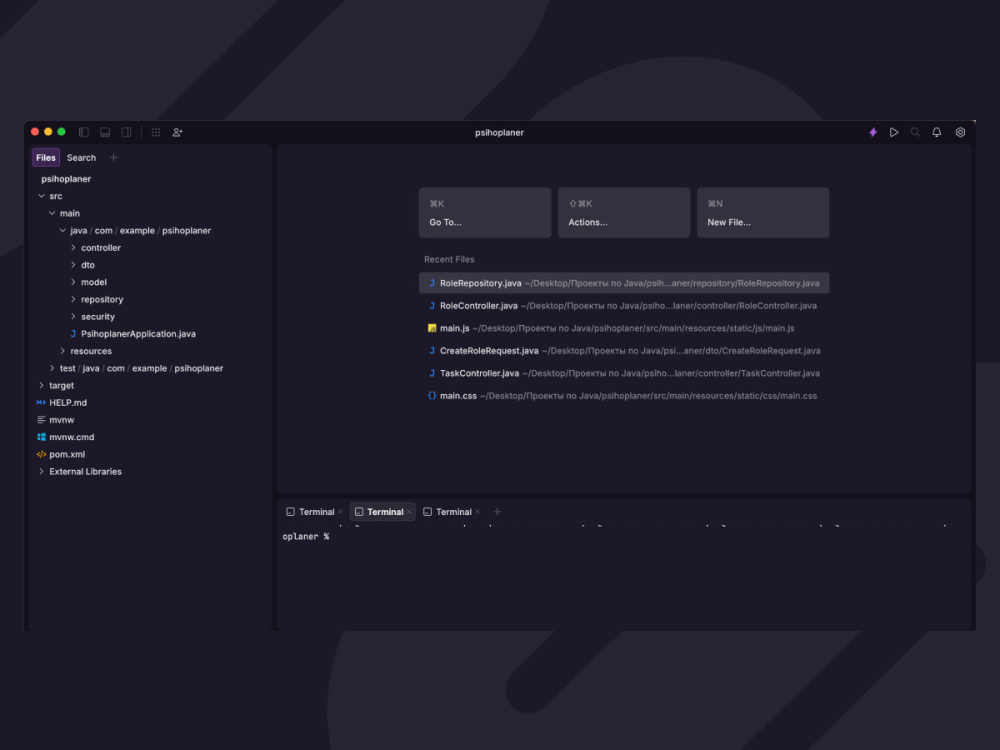
Task: Open main.js from recent files
Action: coord(624,328)
